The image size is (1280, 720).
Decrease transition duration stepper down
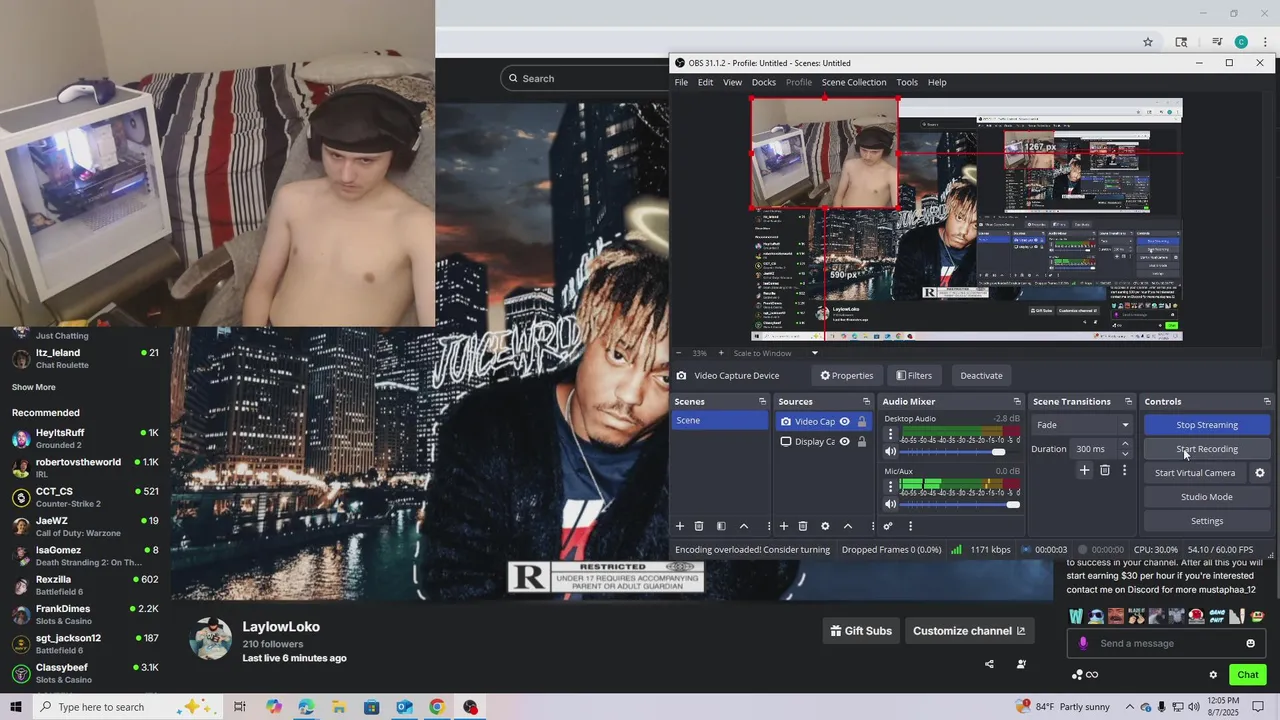(1125, 454)
